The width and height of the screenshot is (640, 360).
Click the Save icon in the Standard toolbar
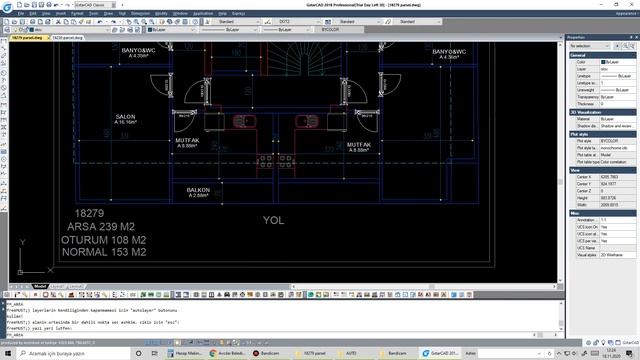pyautogui.click(x=22, y=22)
